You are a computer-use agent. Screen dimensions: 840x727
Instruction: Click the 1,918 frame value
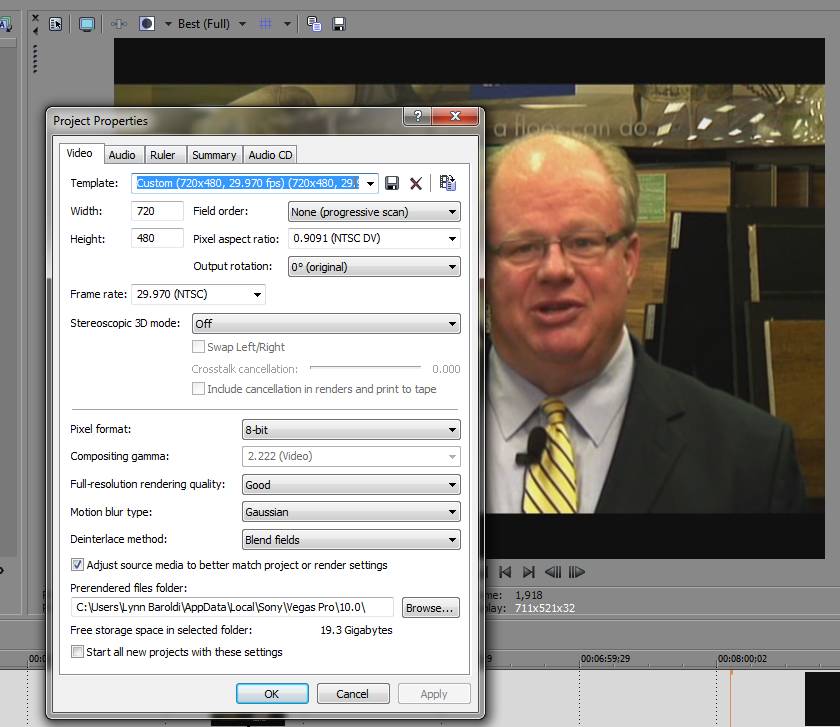click(x=529, y=595)
